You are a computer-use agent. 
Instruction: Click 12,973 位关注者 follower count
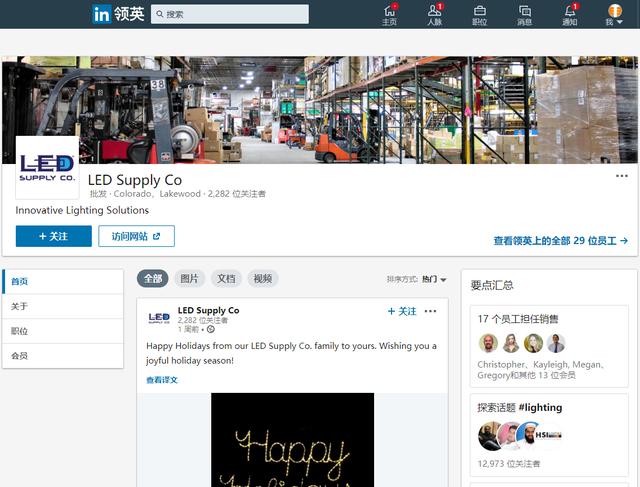pyautogui.click(x=509, y=464)
